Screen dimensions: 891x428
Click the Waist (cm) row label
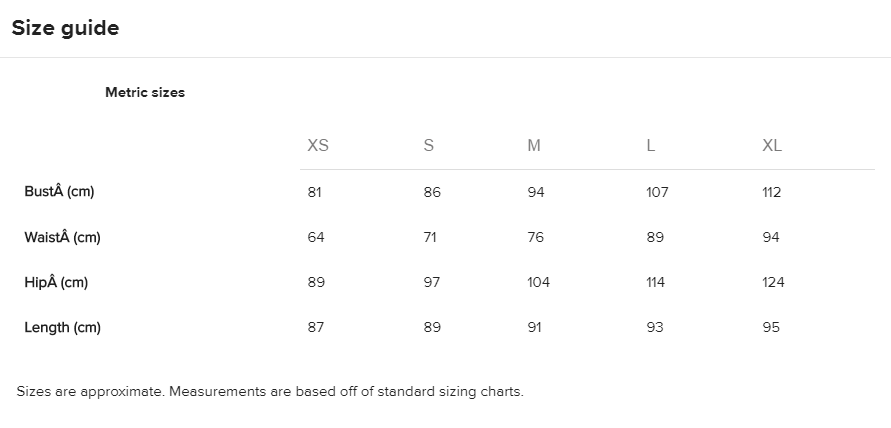coord(62,237)
